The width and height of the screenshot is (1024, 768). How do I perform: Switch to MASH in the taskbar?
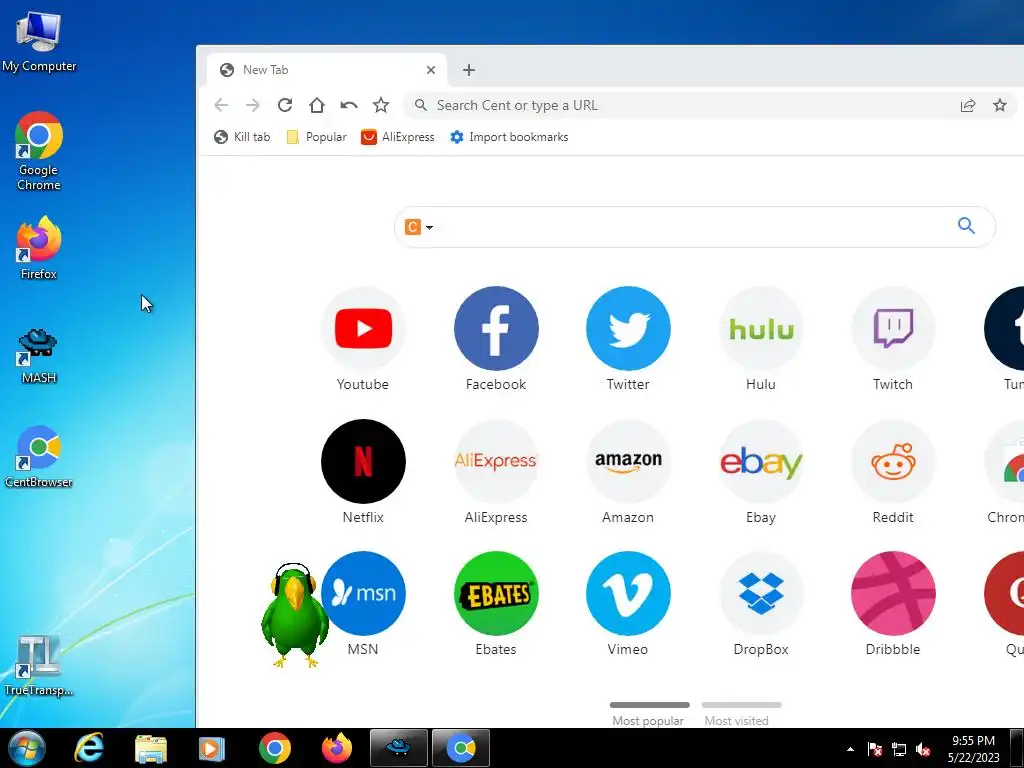pos(399,748)
